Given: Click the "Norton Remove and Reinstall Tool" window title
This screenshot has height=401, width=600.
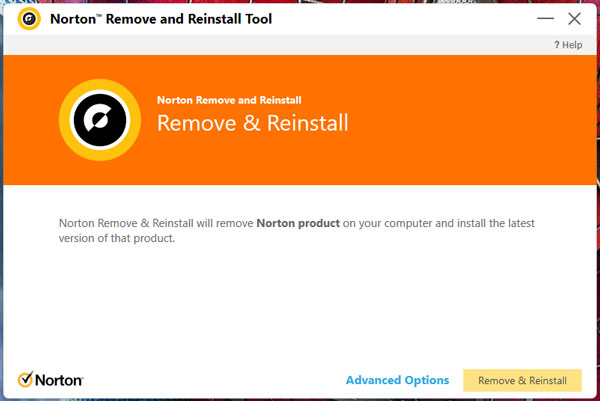Looking at the screenshot, I should coord(161,19).
